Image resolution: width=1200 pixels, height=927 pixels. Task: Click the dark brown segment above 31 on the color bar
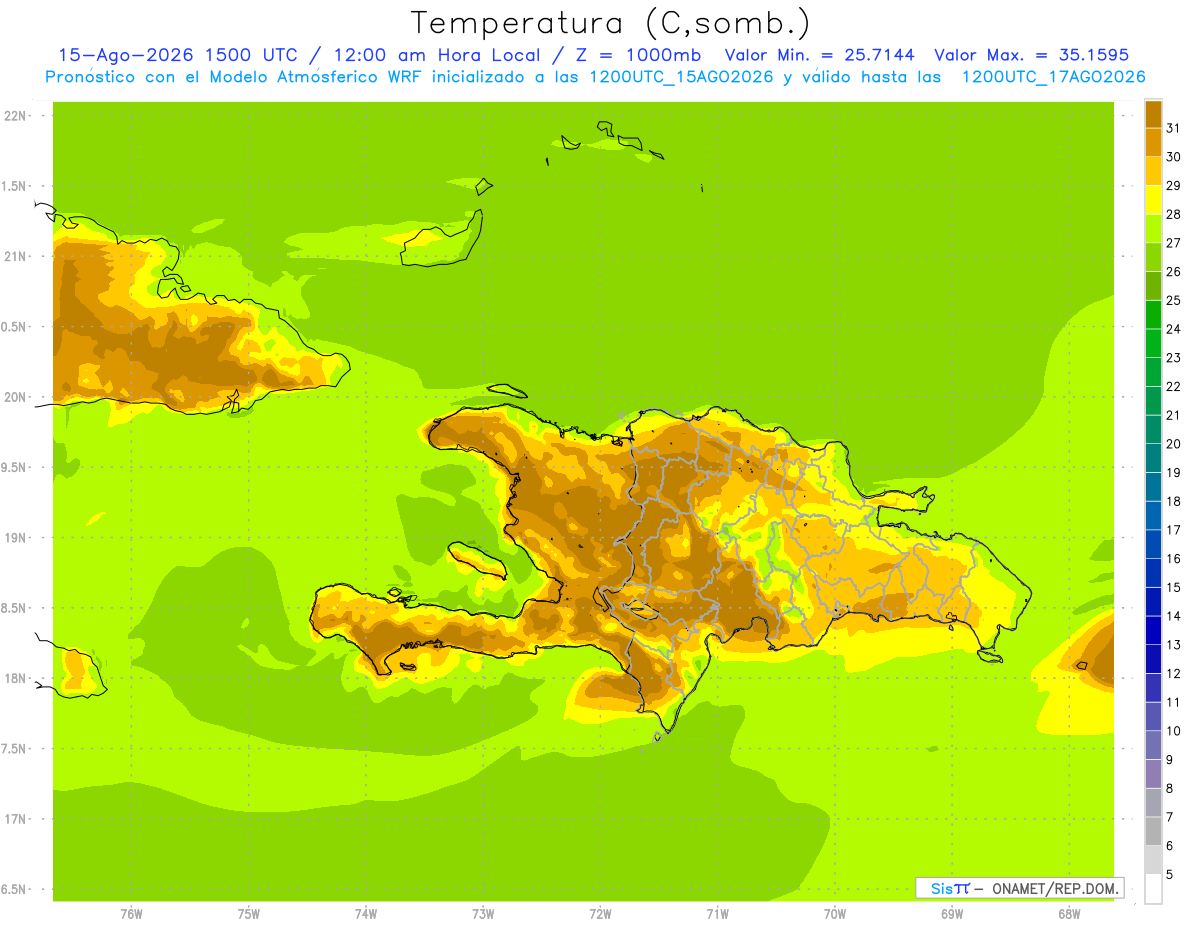click(x=1153, y=114)
